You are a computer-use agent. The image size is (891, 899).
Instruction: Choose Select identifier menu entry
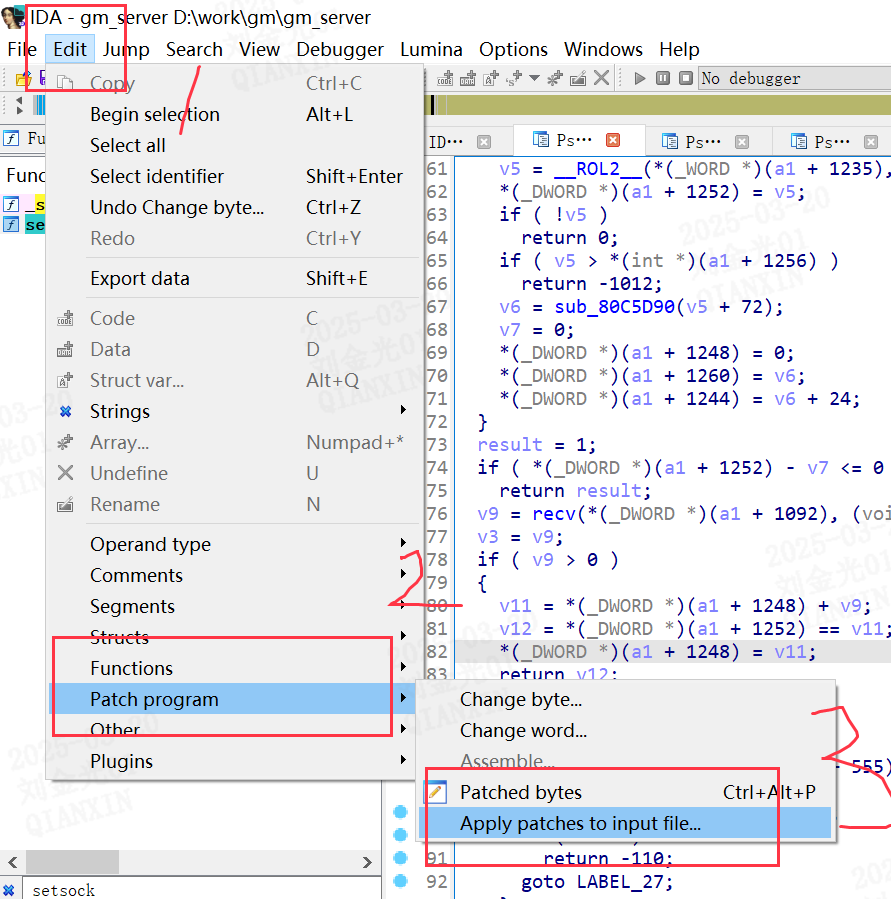tap(235, 177)
